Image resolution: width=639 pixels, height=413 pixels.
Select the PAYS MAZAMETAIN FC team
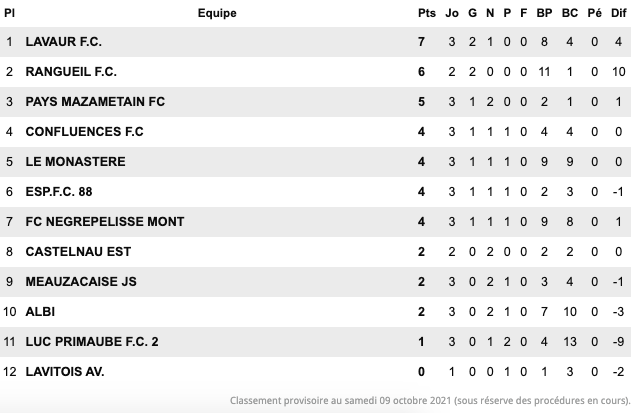[96, 102]
